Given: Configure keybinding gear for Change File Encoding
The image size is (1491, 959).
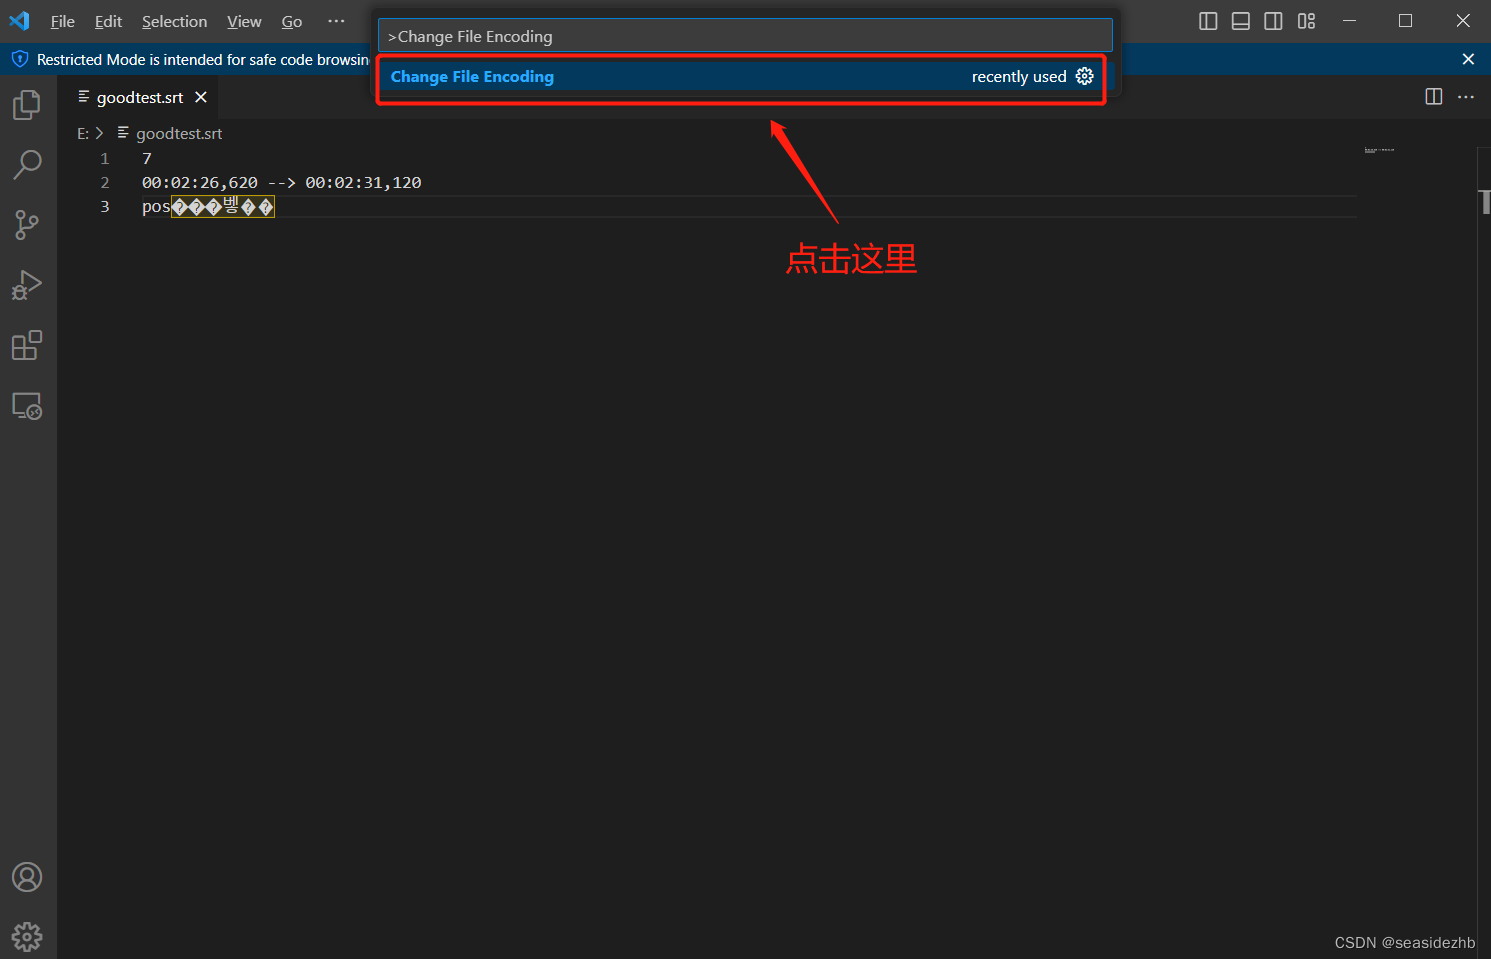Looking at the screenshot, I should tap(1085, 76).
